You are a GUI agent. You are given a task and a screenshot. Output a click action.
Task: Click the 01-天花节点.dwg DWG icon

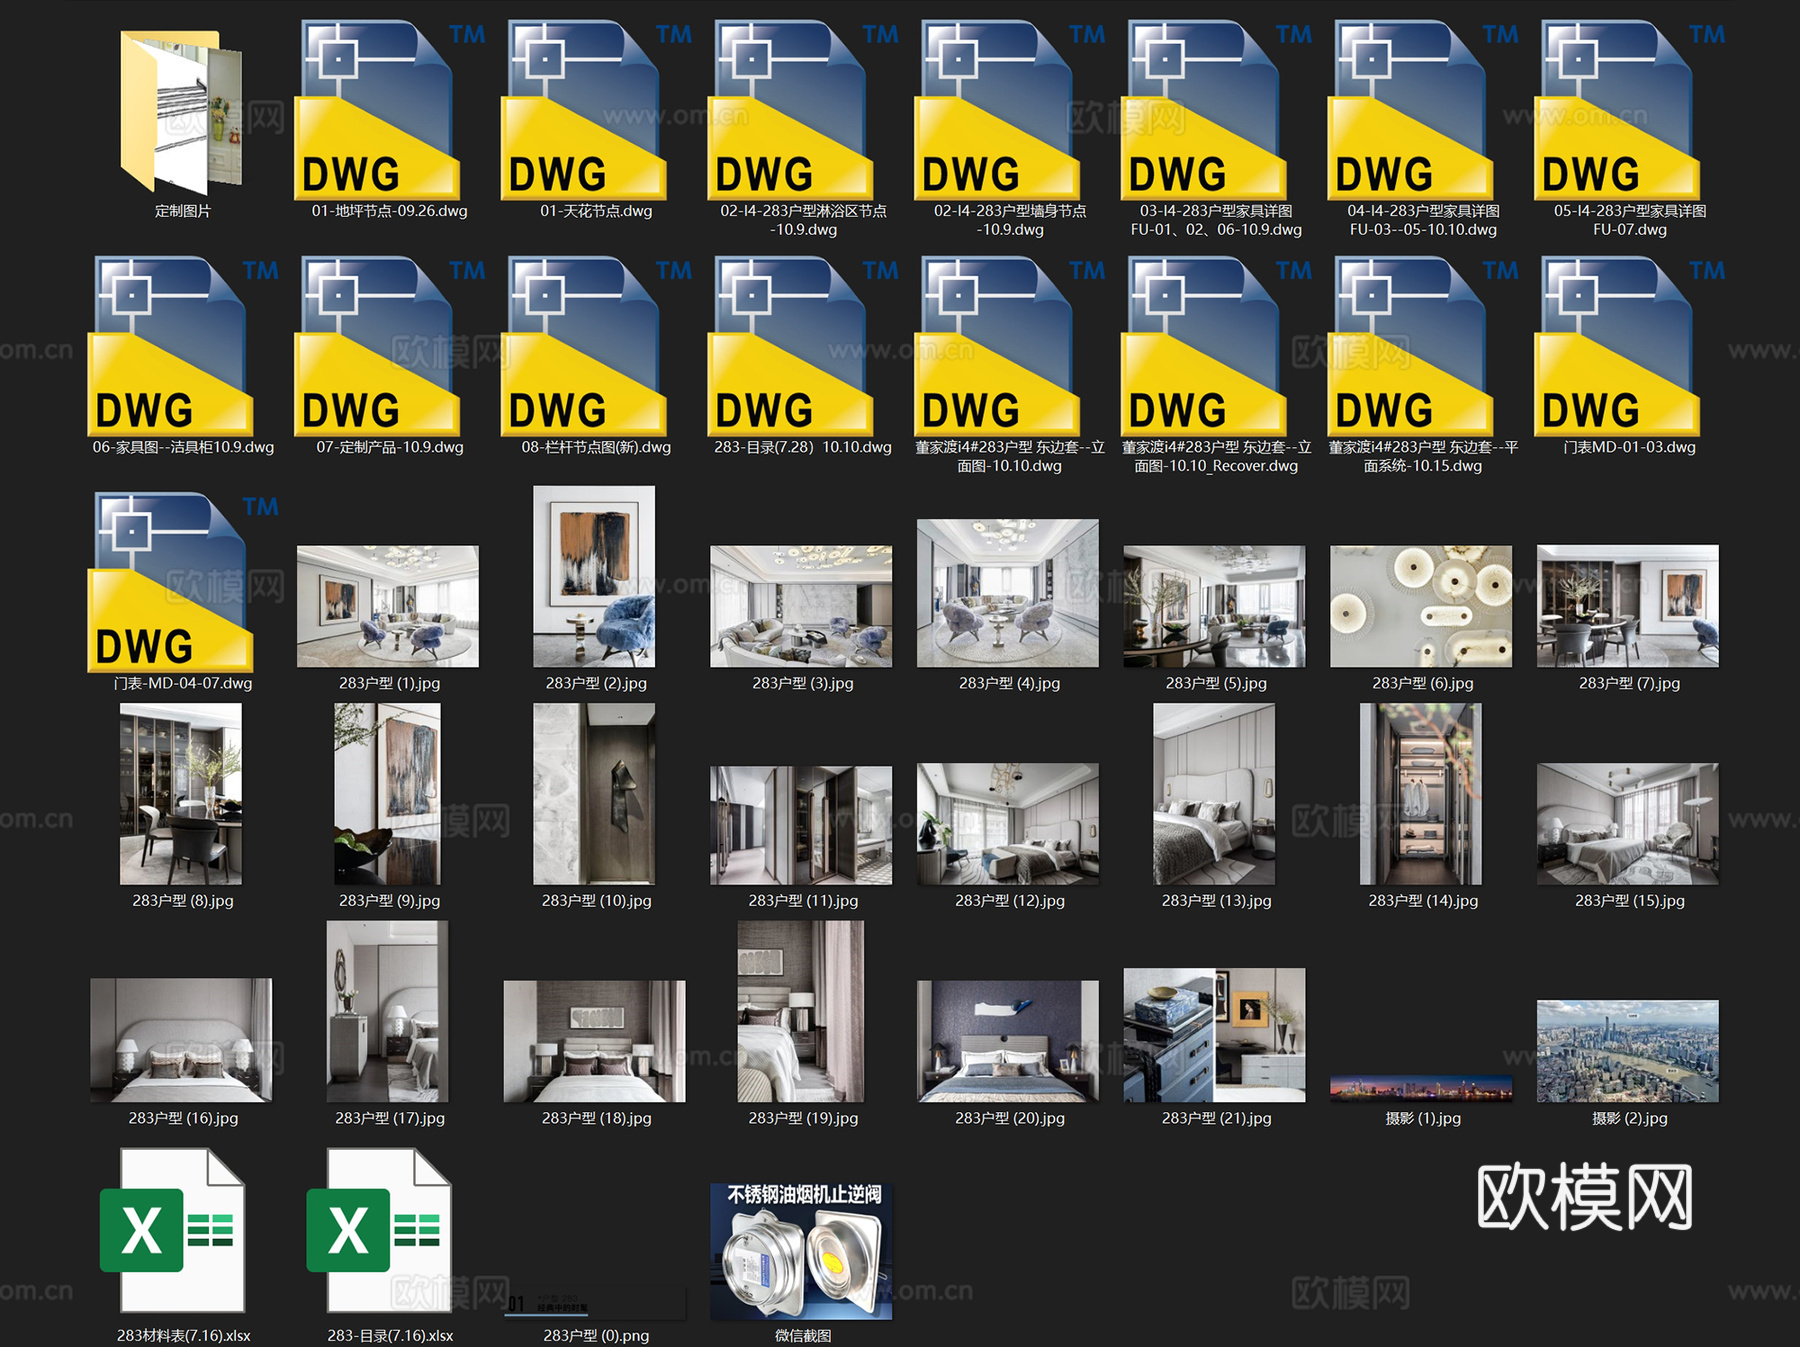tap(585, 110)
